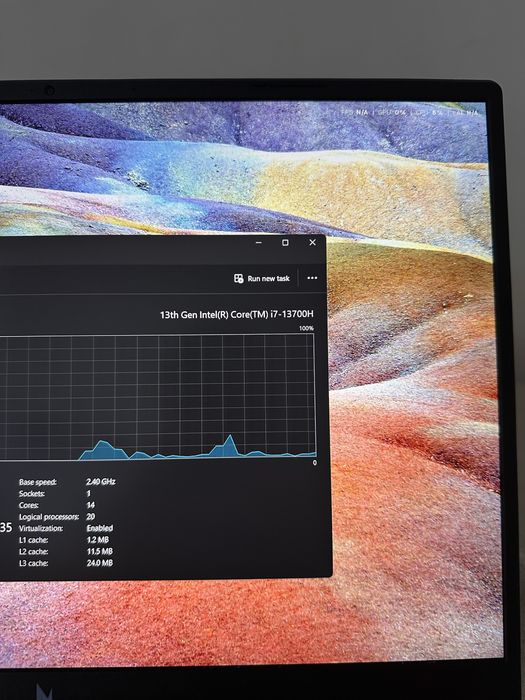Image resolution: width=525 pixels, height=700 pixels.
Task: Click the 'L1 cache:' label
Action: point(33,540)
